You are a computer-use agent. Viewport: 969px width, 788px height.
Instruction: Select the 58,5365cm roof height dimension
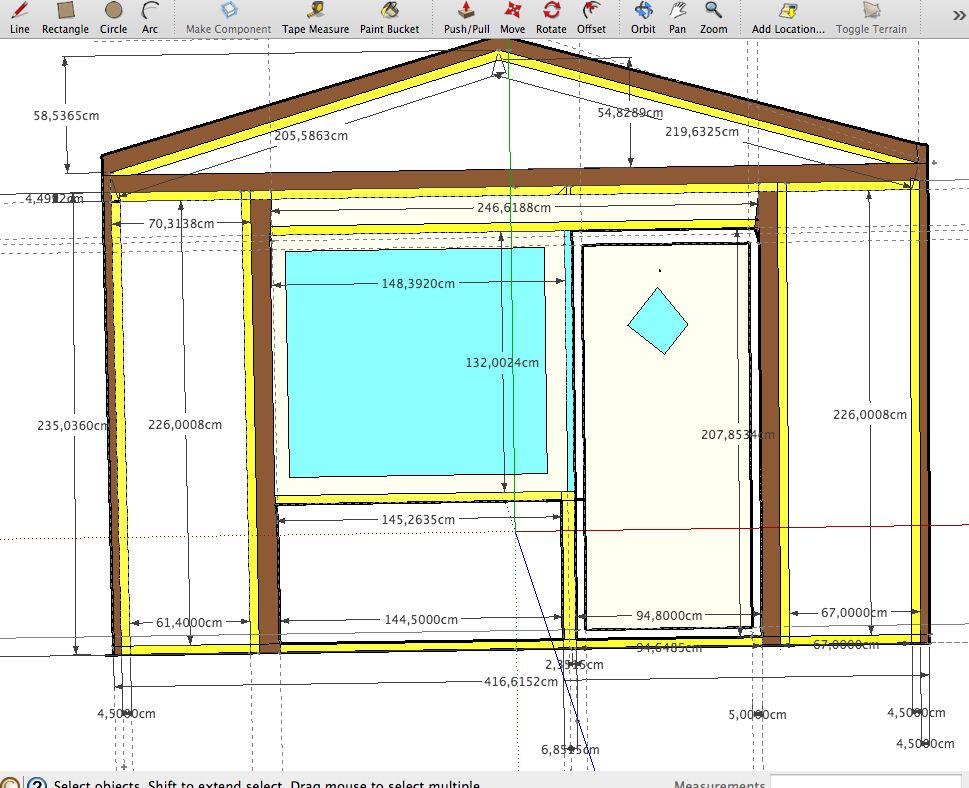click(66, 116)
